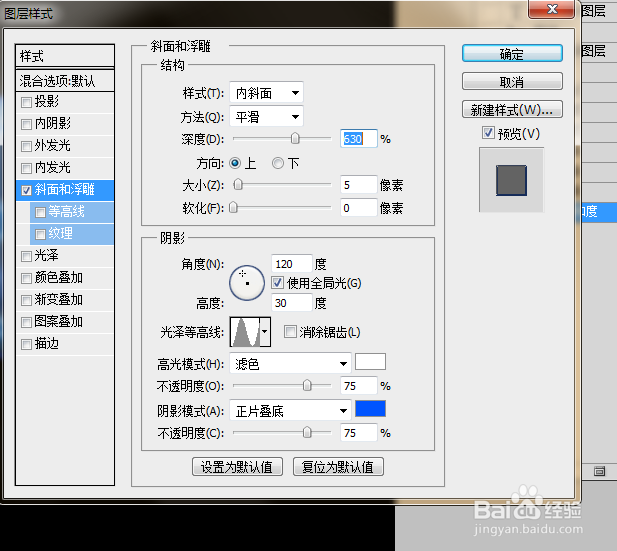
Task: Enable the 内阴影 inner shadow checkbox
Action: tap(26, 125)
